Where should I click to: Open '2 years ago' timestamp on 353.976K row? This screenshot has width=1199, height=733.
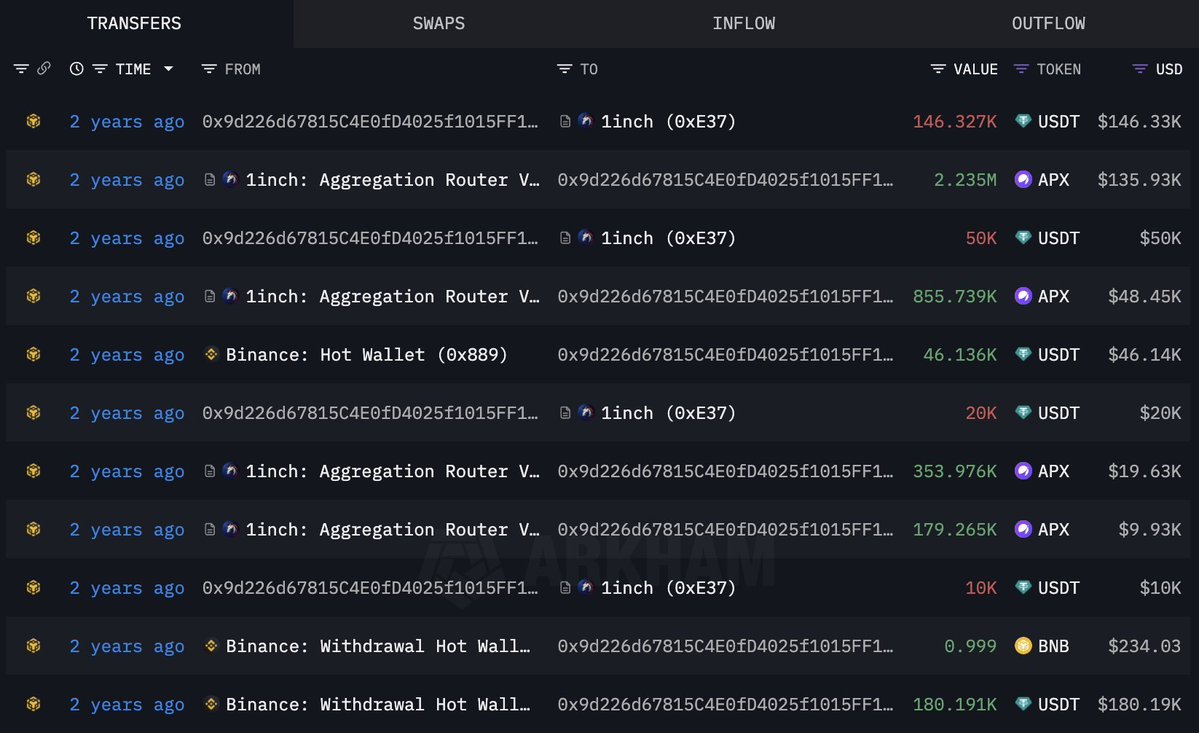coord(127,471)
